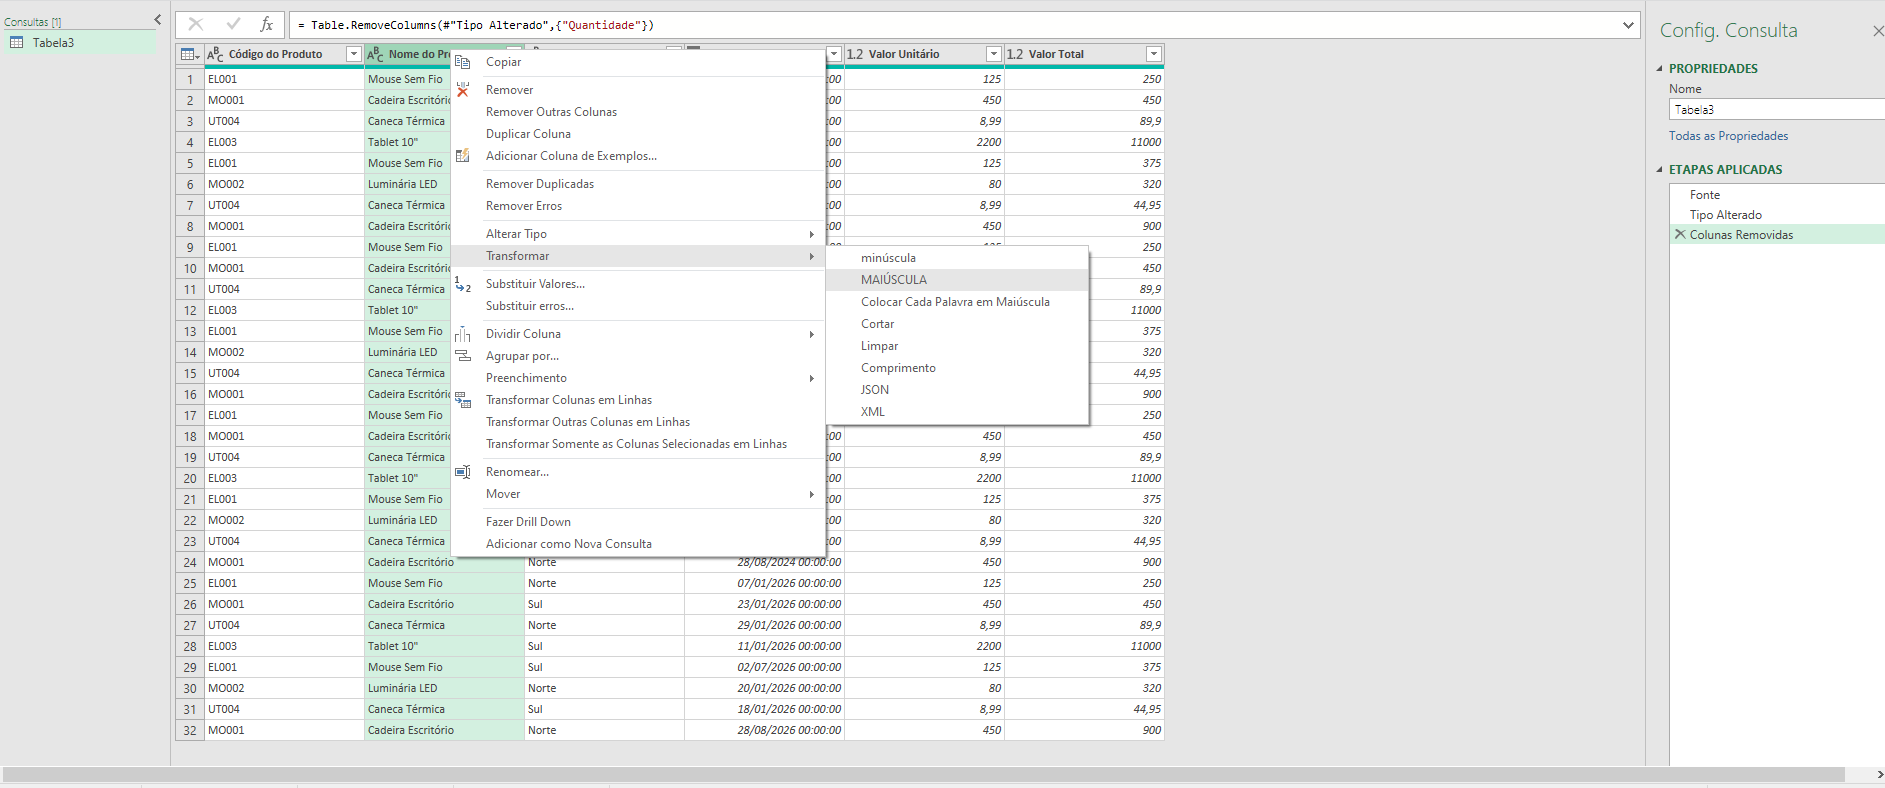Viewport: 1885px width, 788px height.
Task: Select Comprimento in Transformar submenu
Action: click(957, 368)
